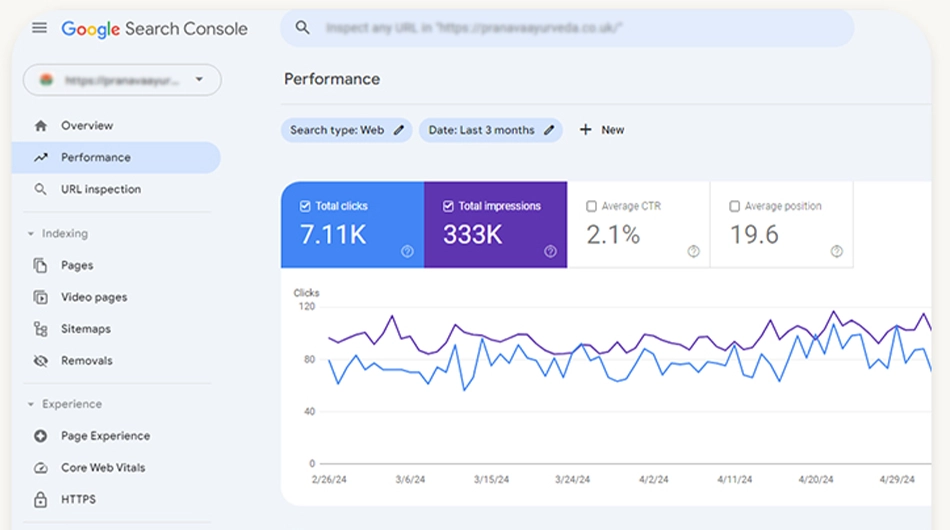Click pencil icon on Date chip
The height and width of the screenshot is (530, 950).
[x=549, y=130]
